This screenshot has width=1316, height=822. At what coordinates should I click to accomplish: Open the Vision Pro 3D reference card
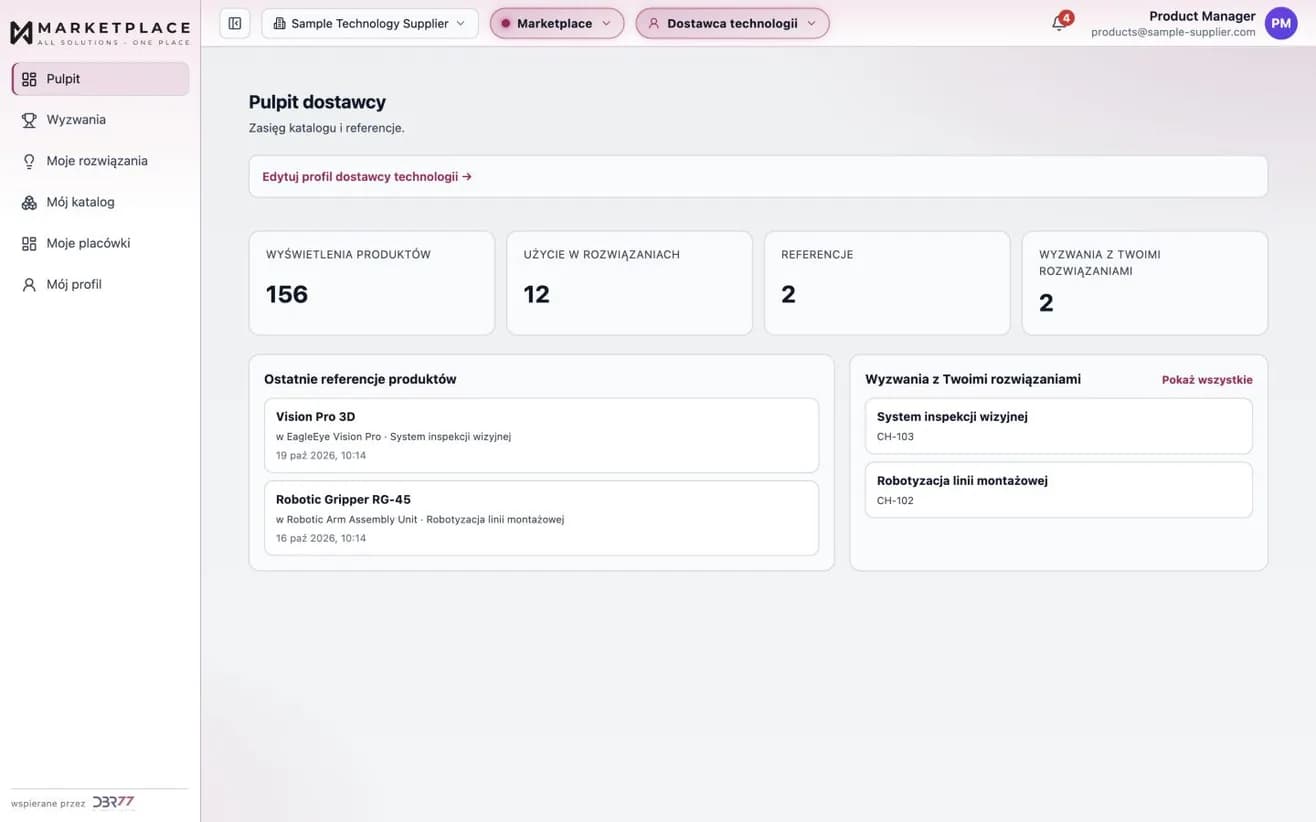pos(543,435)
